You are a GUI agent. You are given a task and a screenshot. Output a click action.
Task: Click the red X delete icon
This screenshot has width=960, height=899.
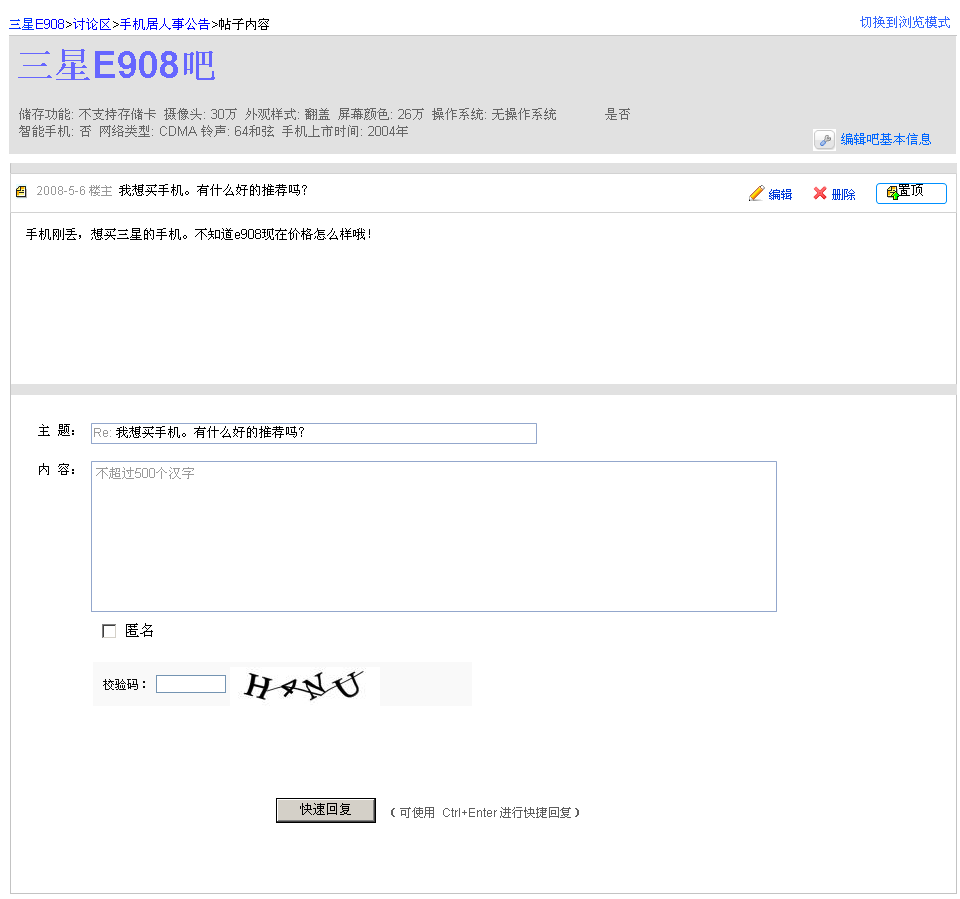pyautogui.click(x=820, y=193)
